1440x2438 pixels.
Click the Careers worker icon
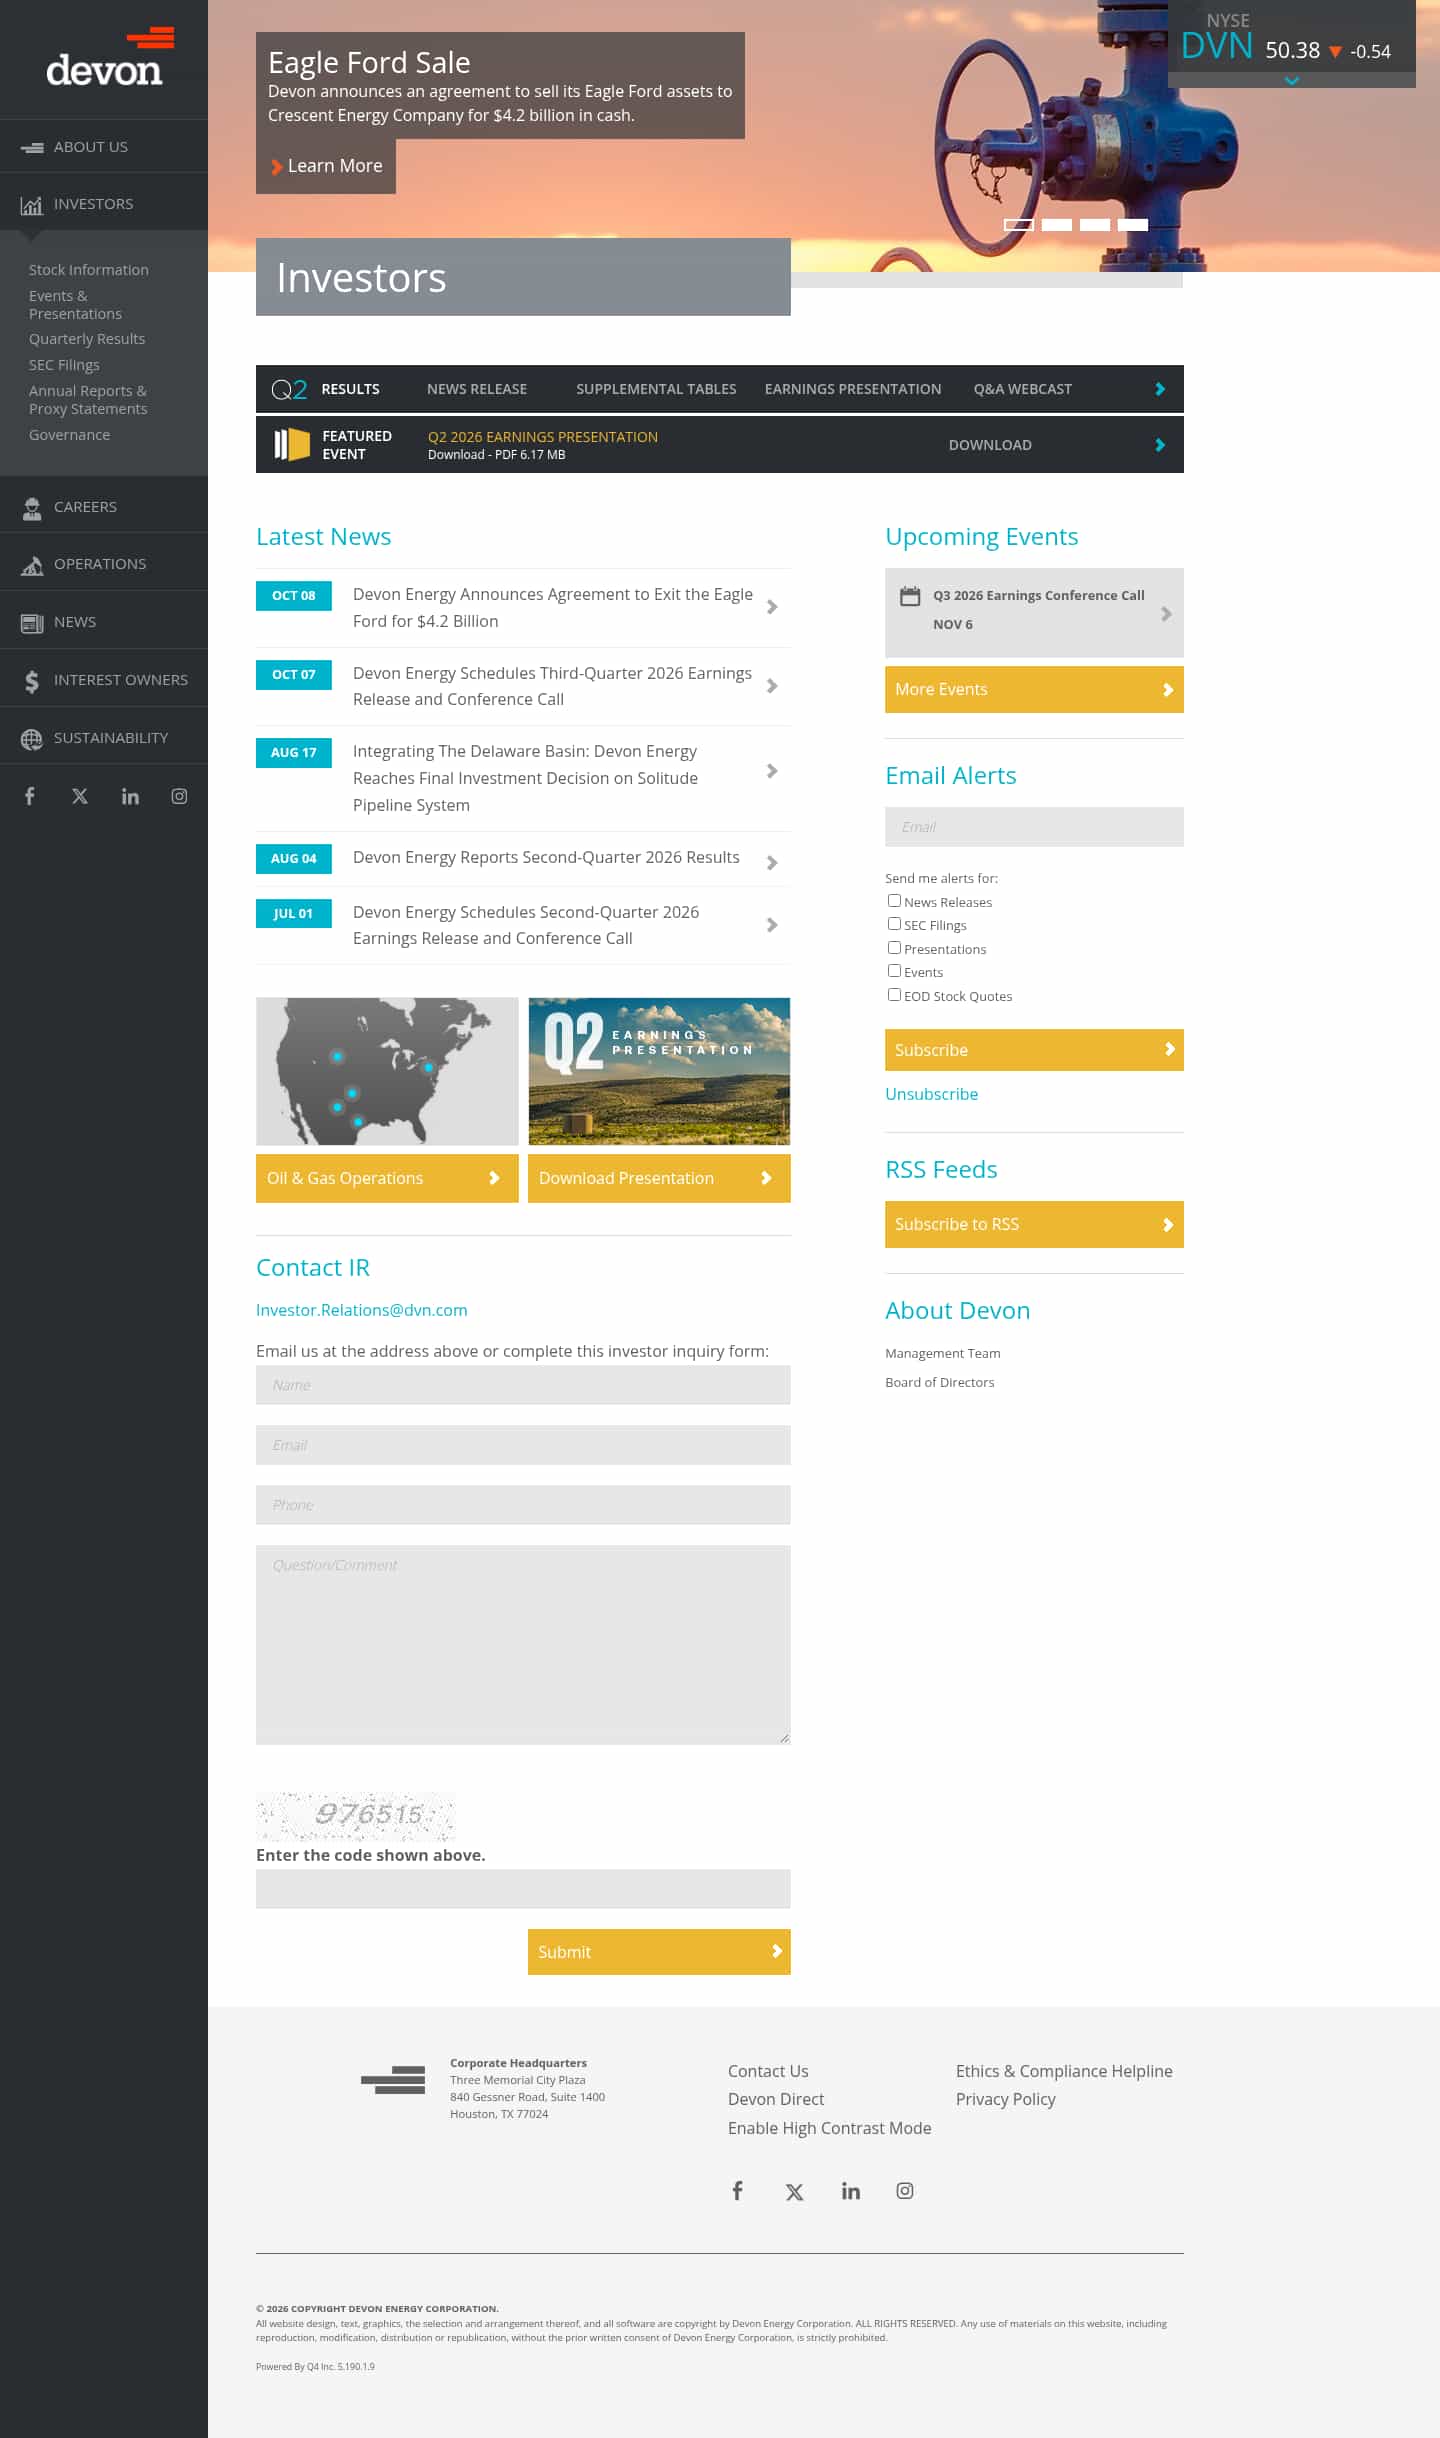point(32,508)
